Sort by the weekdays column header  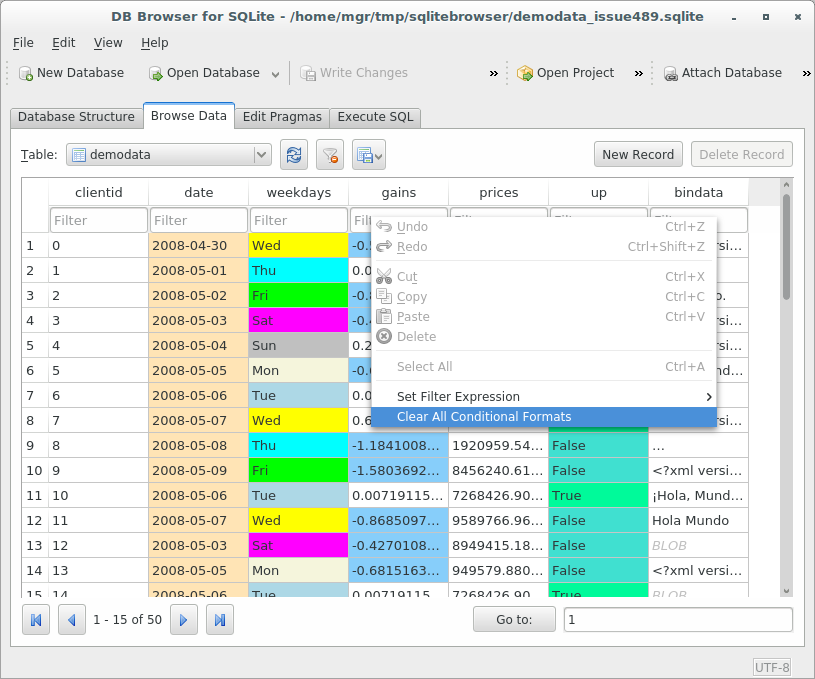coord(299,193)
